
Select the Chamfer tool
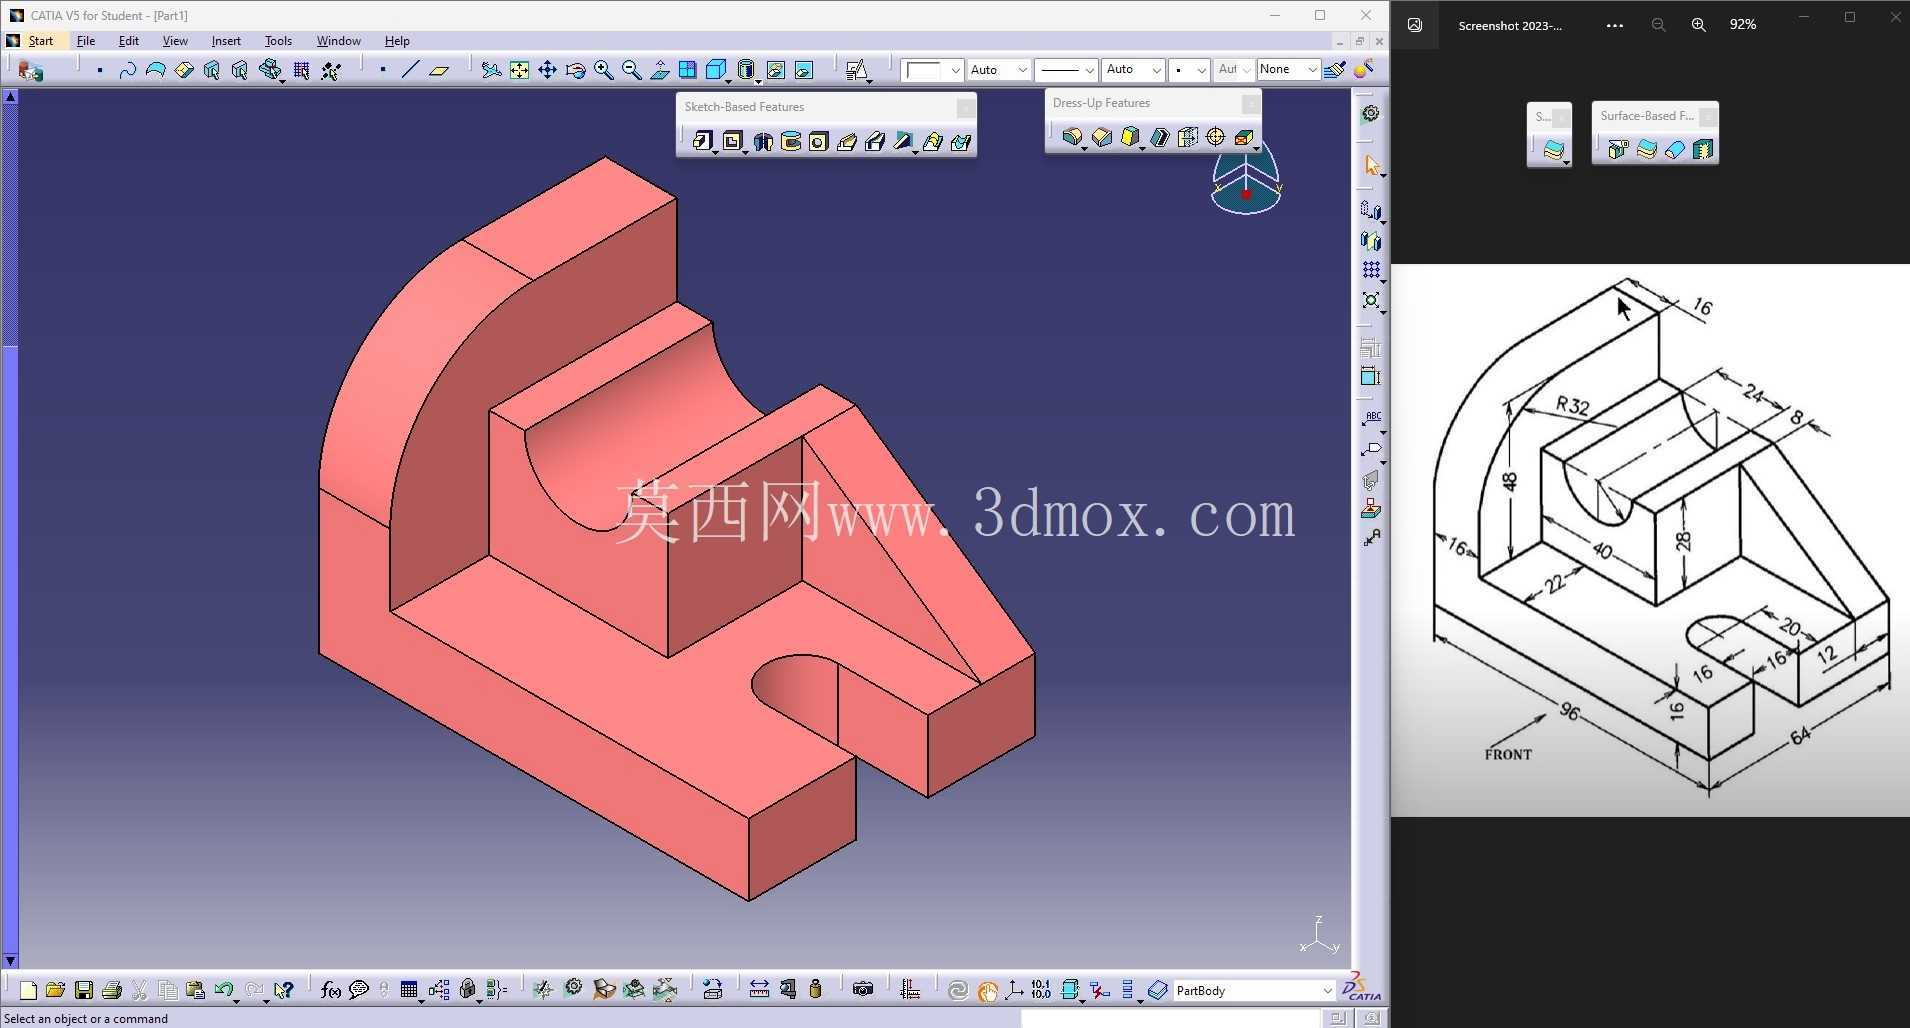pos(1102,137)
